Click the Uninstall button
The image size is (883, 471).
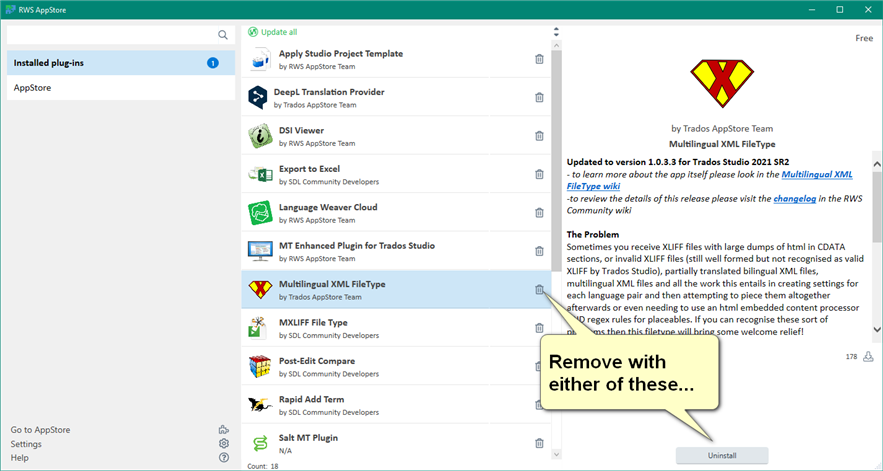[722, 455]
